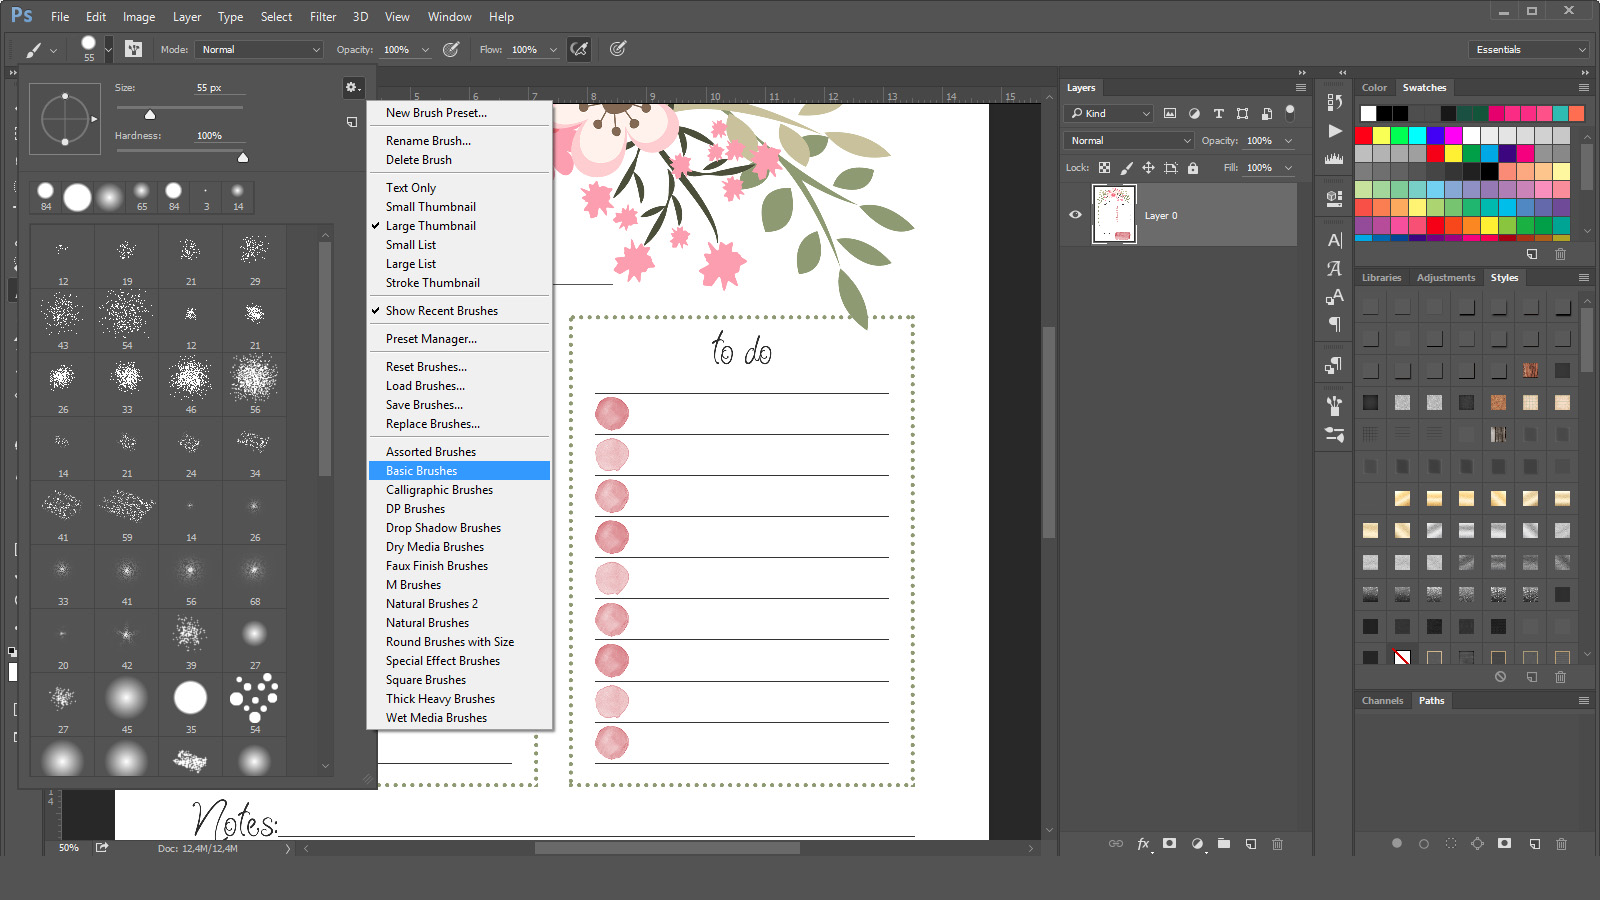Open the layer blend mode dropdown
1600x900 pixels.
pyautogui.click(x=1130, y=141)
